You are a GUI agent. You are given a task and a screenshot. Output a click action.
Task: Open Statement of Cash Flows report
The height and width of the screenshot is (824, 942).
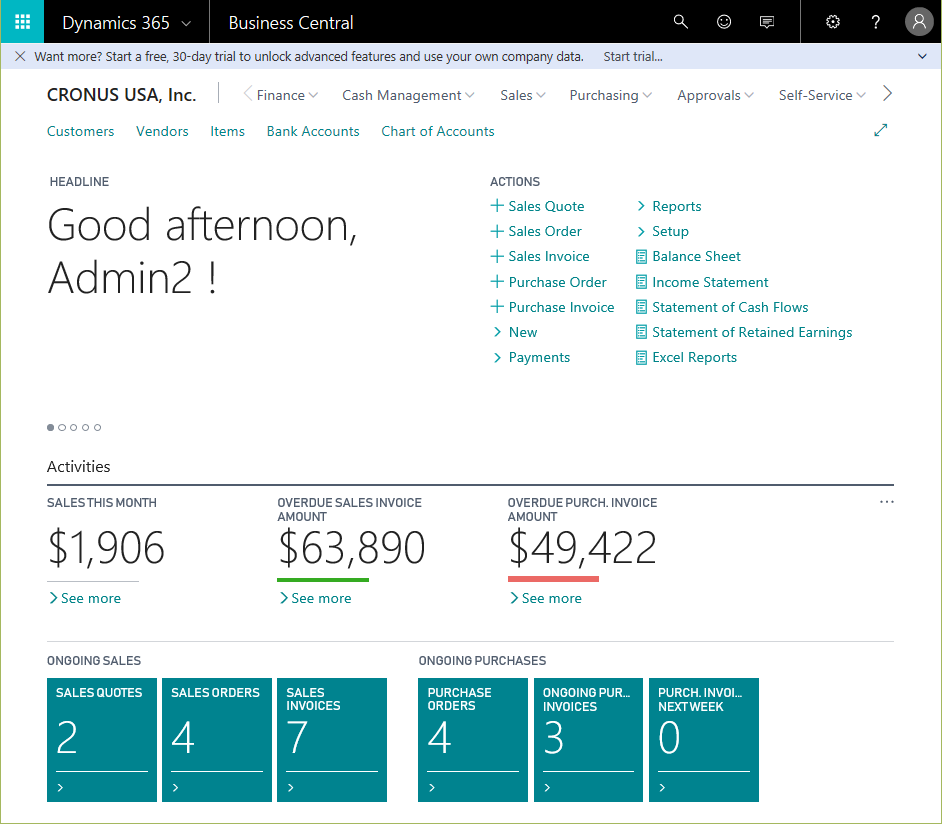(722, 307)
